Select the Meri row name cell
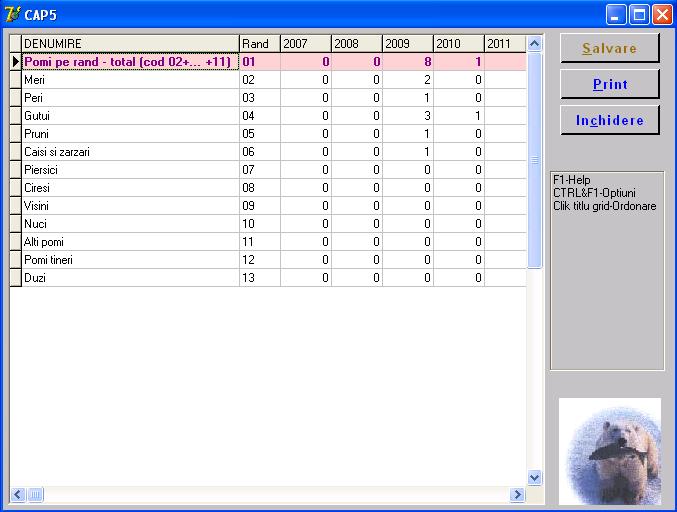677x512 pixels. pyautogui.click(x=130, y=80)
